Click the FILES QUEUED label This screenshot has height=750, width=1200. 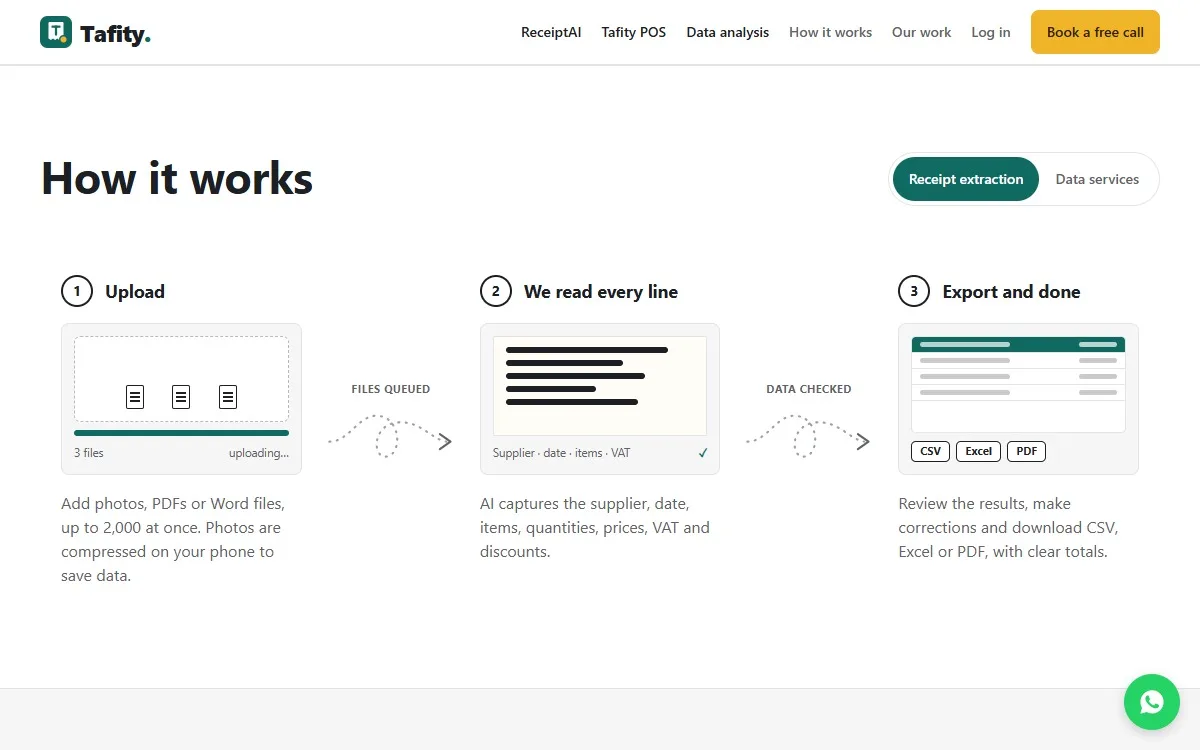tap(391, 389)
